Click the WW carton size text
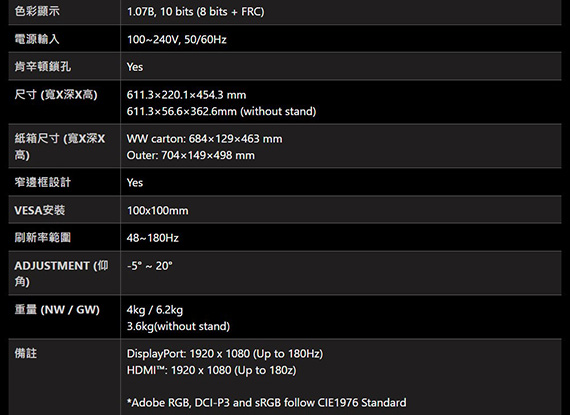 (x=204, y=139)
